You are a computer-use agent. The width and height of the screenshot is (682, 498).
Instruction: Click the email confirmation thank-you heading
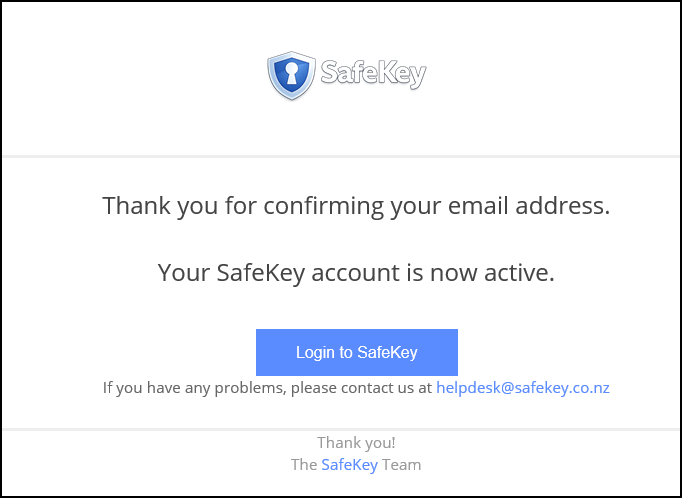tap(356, 207)
